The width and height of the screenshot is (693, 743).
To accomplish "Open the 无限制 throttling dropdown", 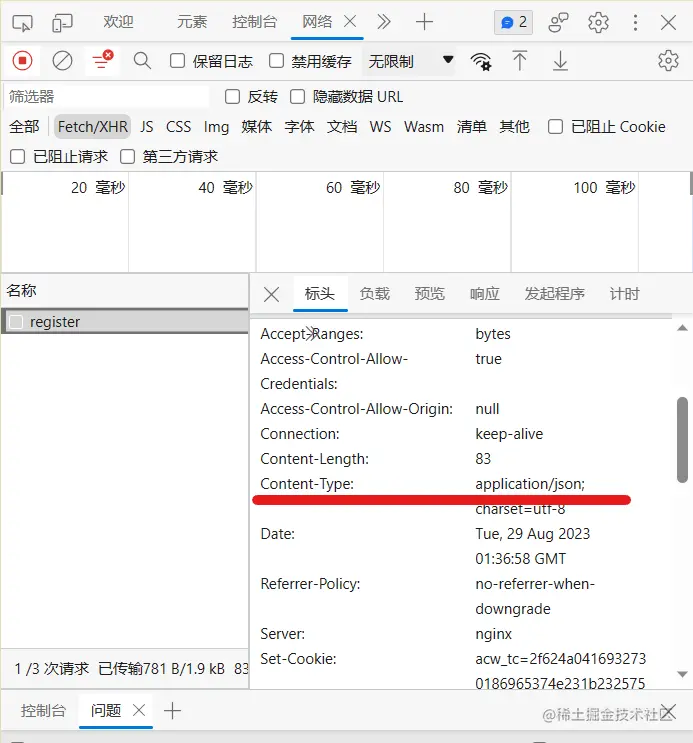I will 409,61.
